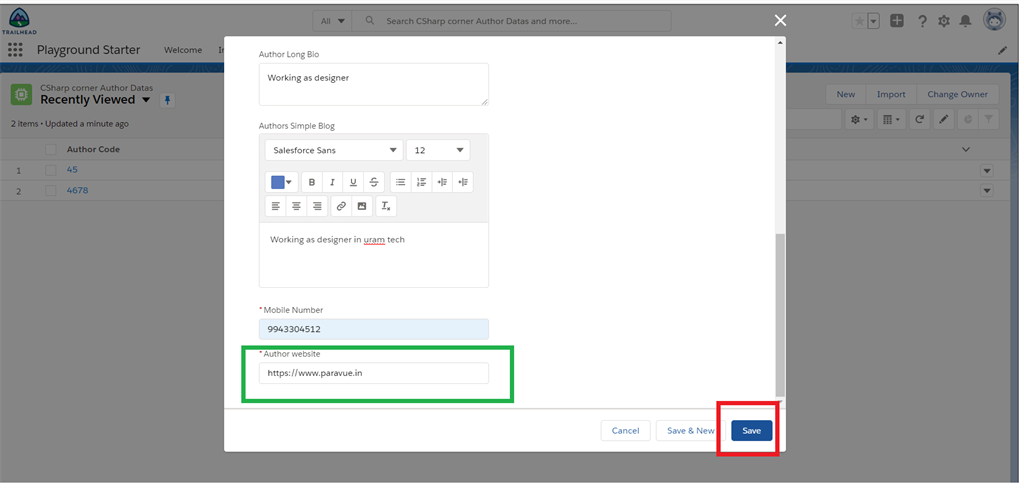The height and width of the screenshot is (488, 1024).
Task: Click into the Authors Simple Blog editor body
Action: (374, 255)
